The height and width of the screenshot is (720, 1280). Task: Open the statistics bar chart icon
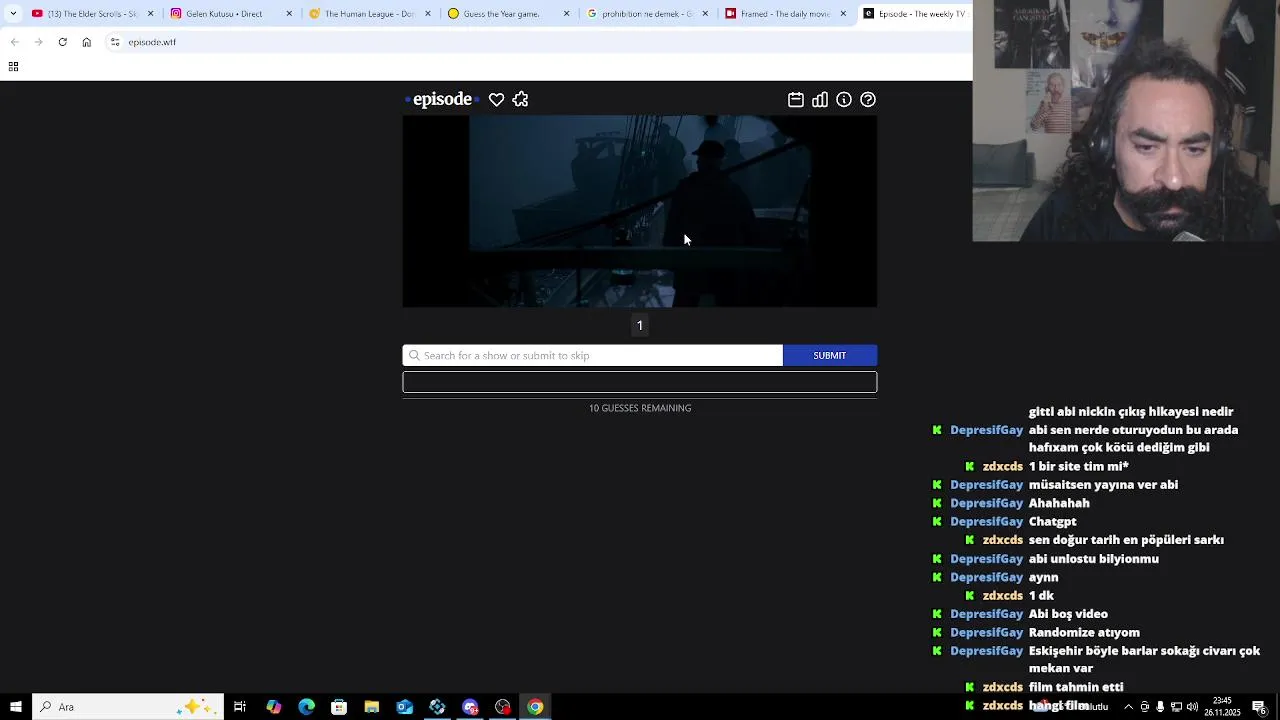pos(820,100)
